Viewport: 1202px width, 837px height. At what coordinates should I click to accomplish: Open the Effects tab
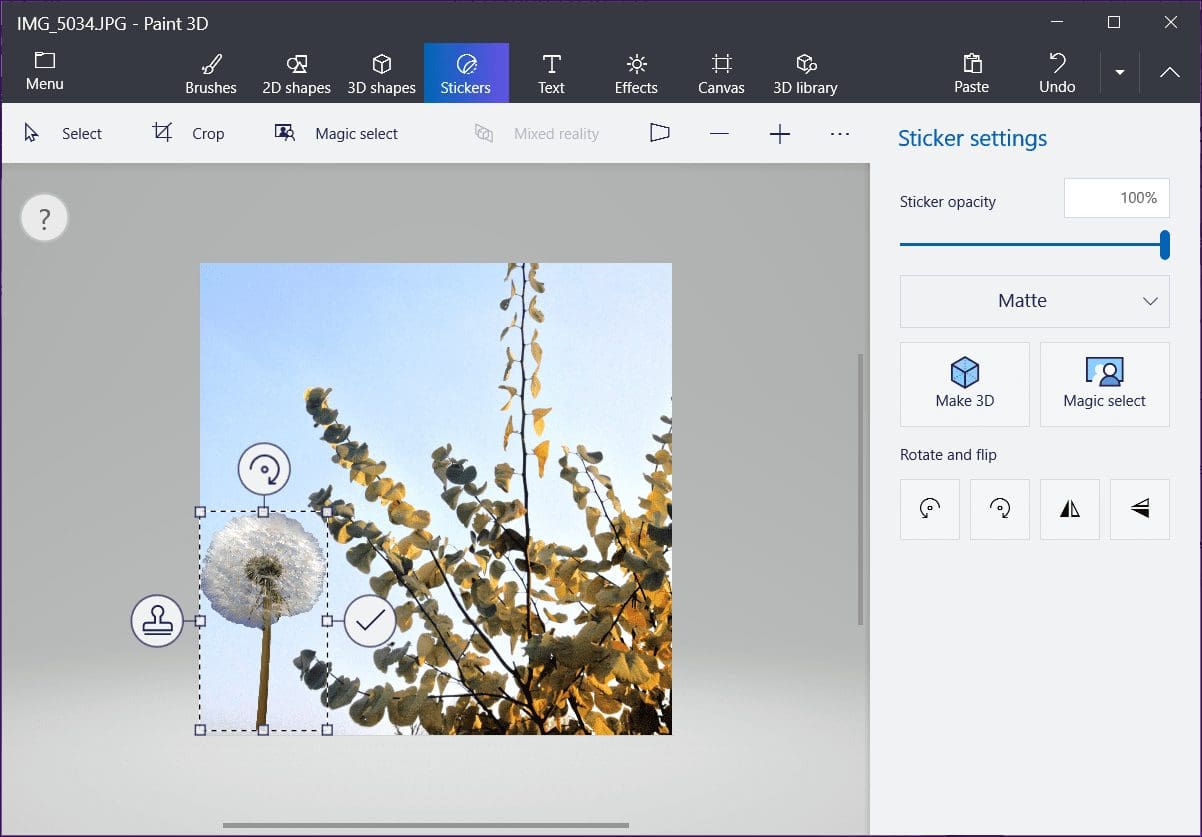point(636,74)
